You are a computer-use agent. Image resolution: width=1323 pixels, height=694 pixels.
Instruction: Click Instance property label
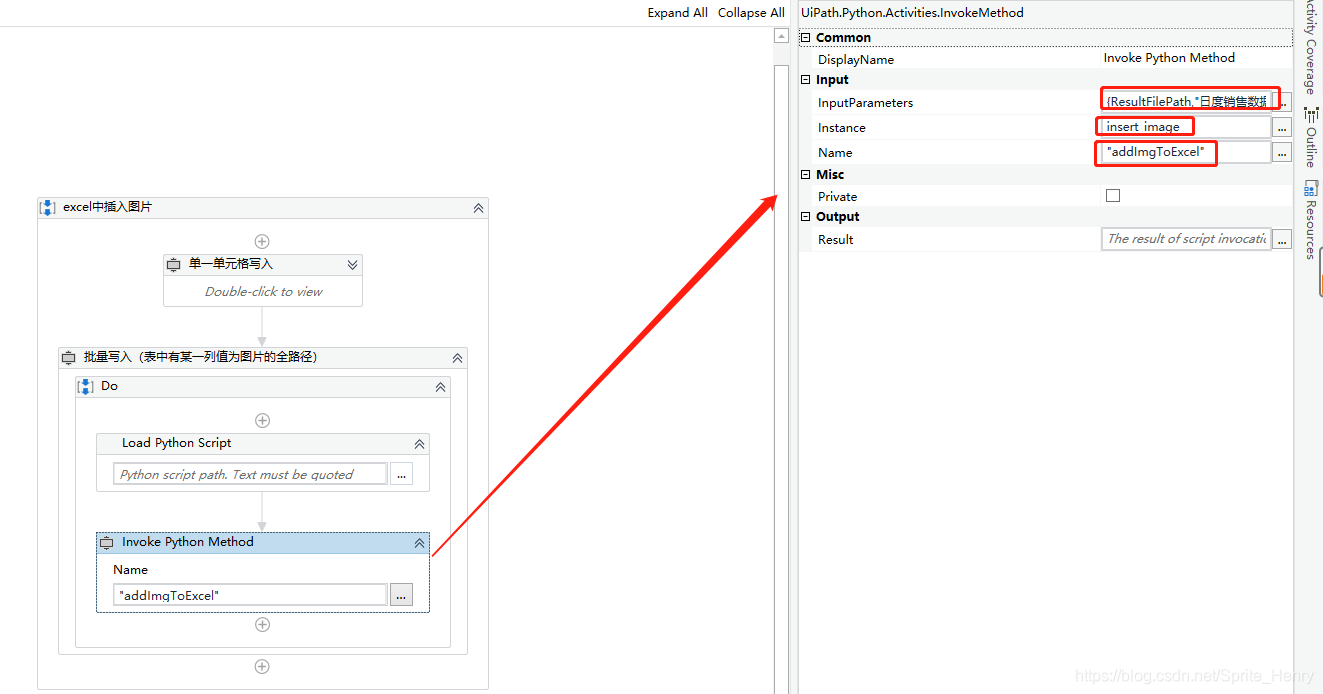click(x=842, y=128)
